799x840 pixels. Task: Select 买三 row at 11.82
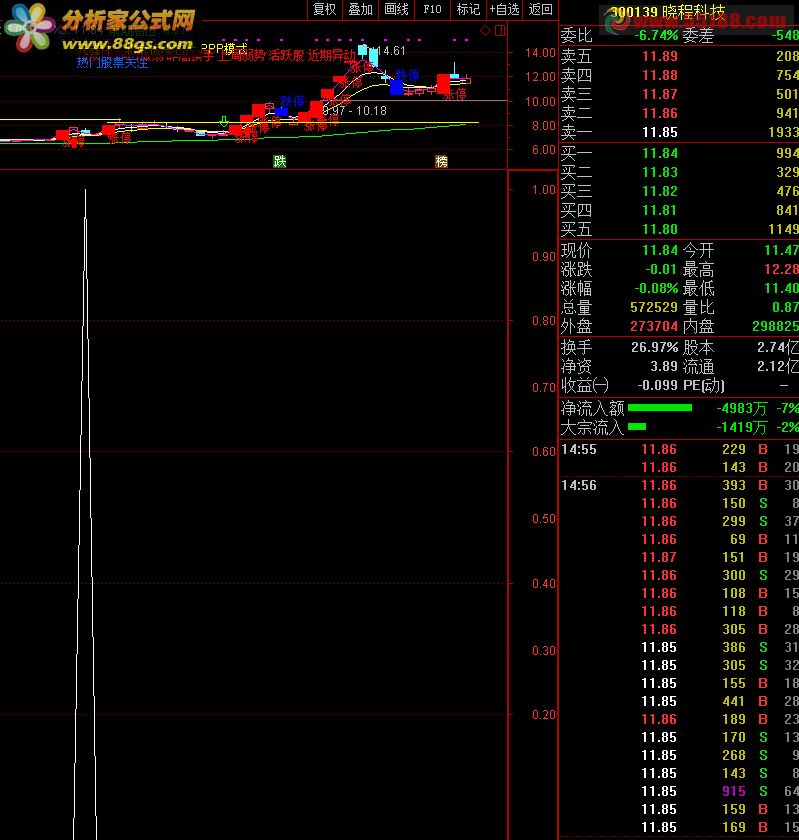pyautogui.click(x=678, y=191)
